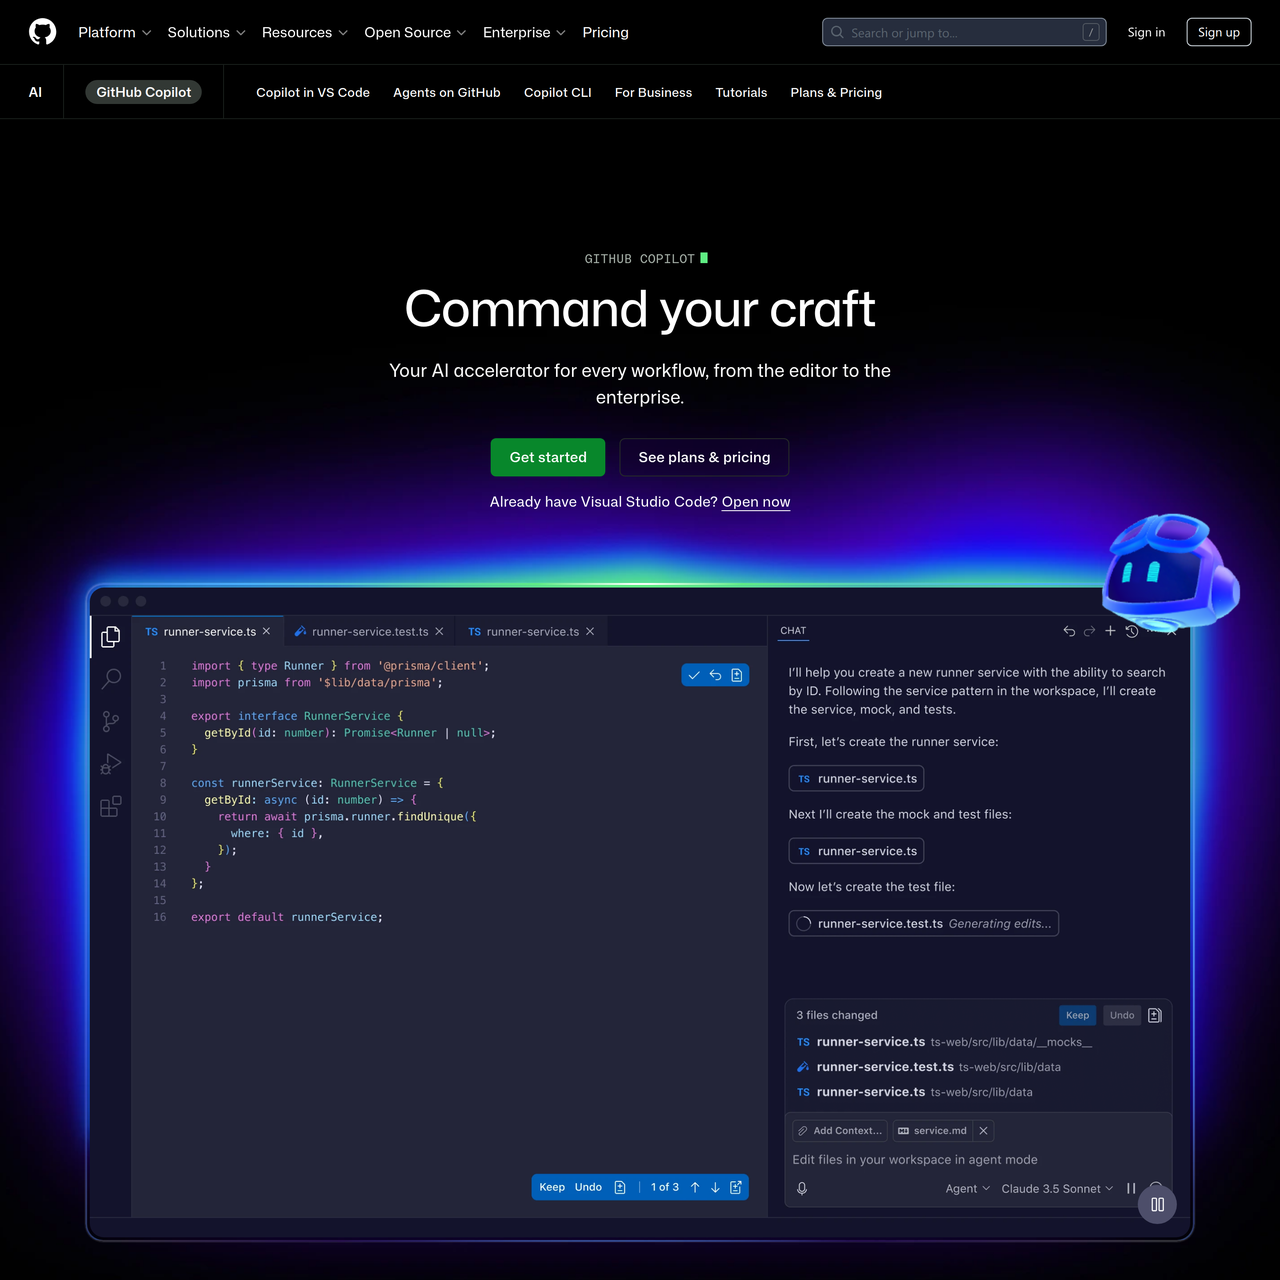Click Sign in
1280x1280 pixels.
pyautogui.click(x=1146, y=32)
